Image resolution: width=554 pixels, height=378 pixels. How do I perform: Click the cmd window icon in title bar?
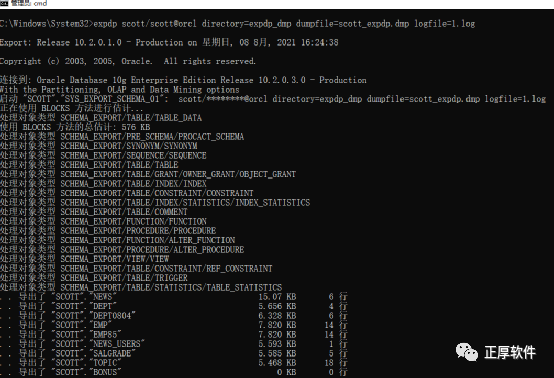pos(4,3)
